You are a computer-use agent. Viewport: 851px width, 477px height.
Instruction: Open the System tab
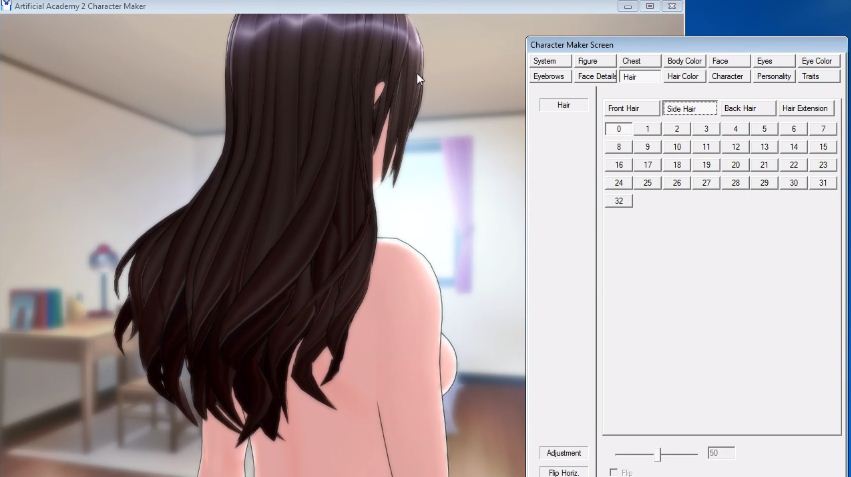[x=550, y=61]
